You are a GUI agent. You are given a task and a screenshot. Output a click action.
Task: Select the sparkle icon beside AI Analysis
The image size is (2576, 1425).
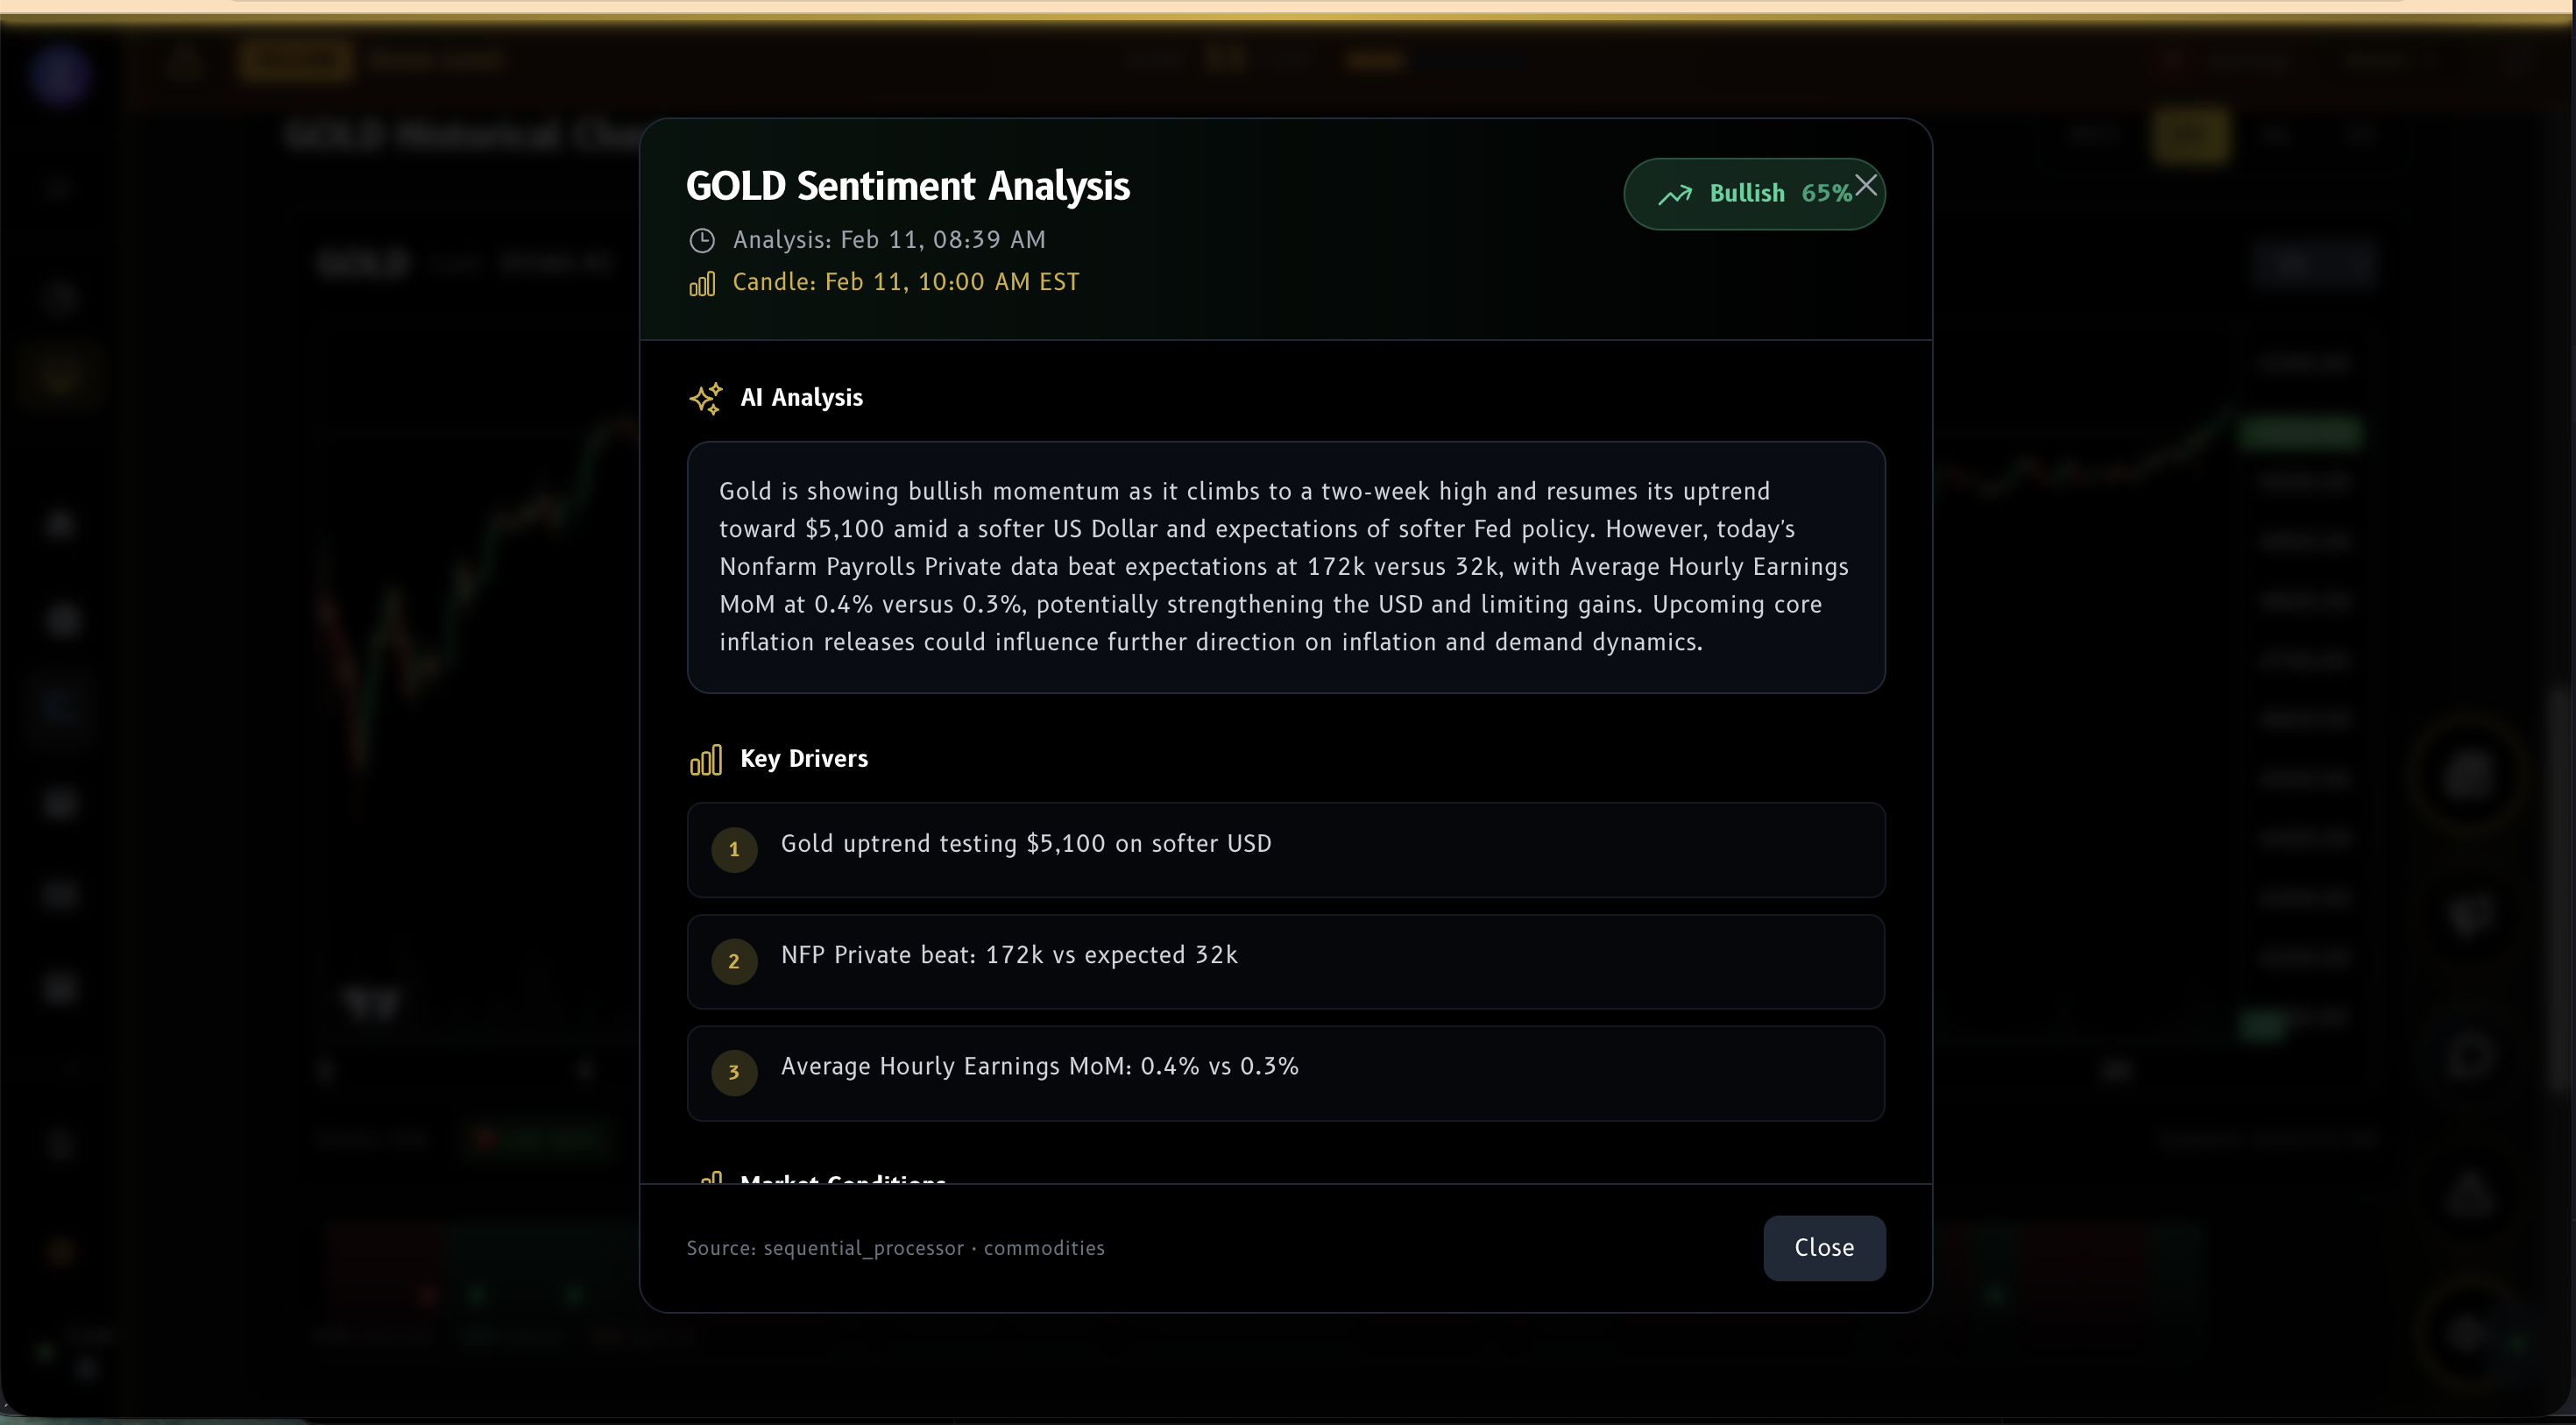(706, 398)
